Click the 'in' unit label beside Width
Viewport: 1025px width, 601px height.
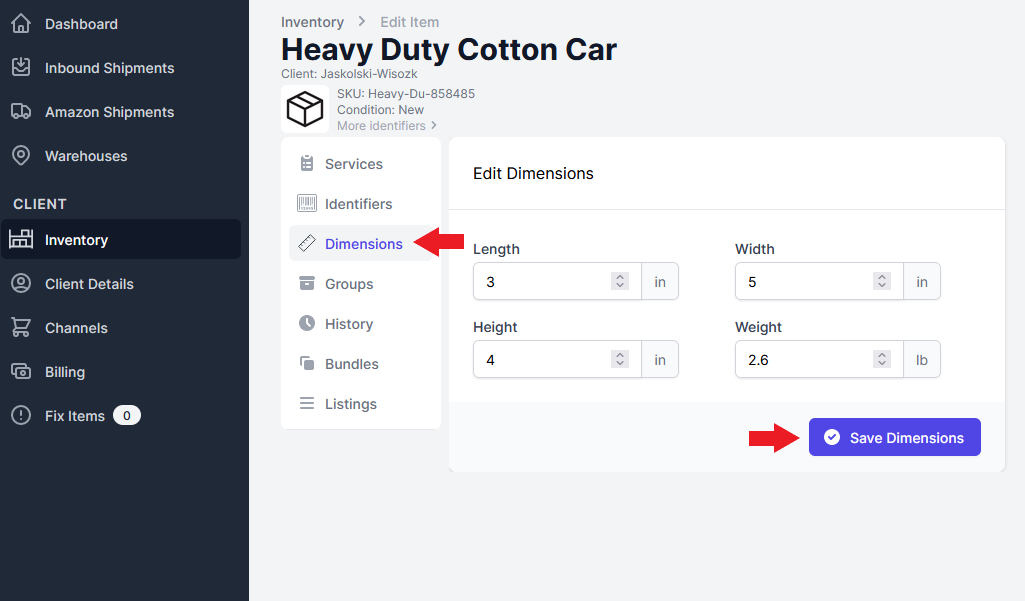[922, 282]
